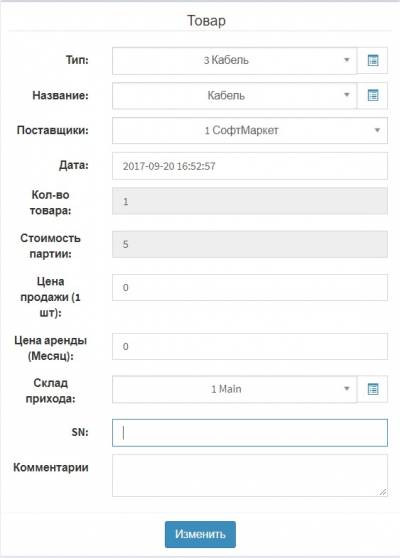400x558 pixels.
Task: Open the Склад прихода dropdown 1 Main
Action: click(x=234, y=389)
